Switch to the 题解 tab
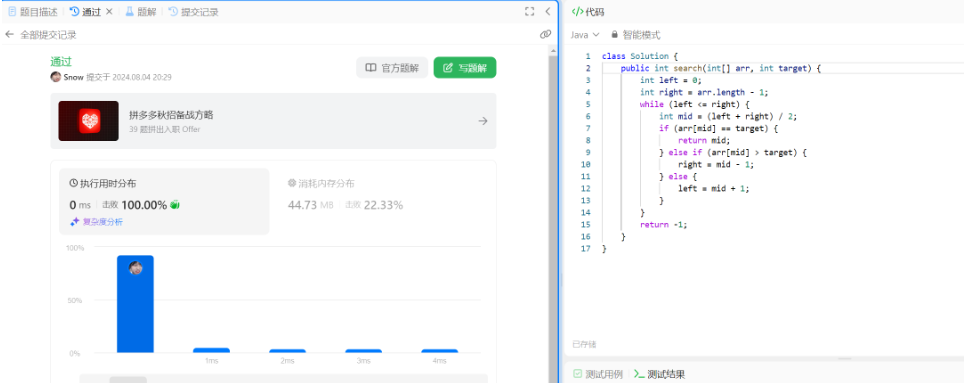This screenshot has height=383, width=970. coord(141,12)
